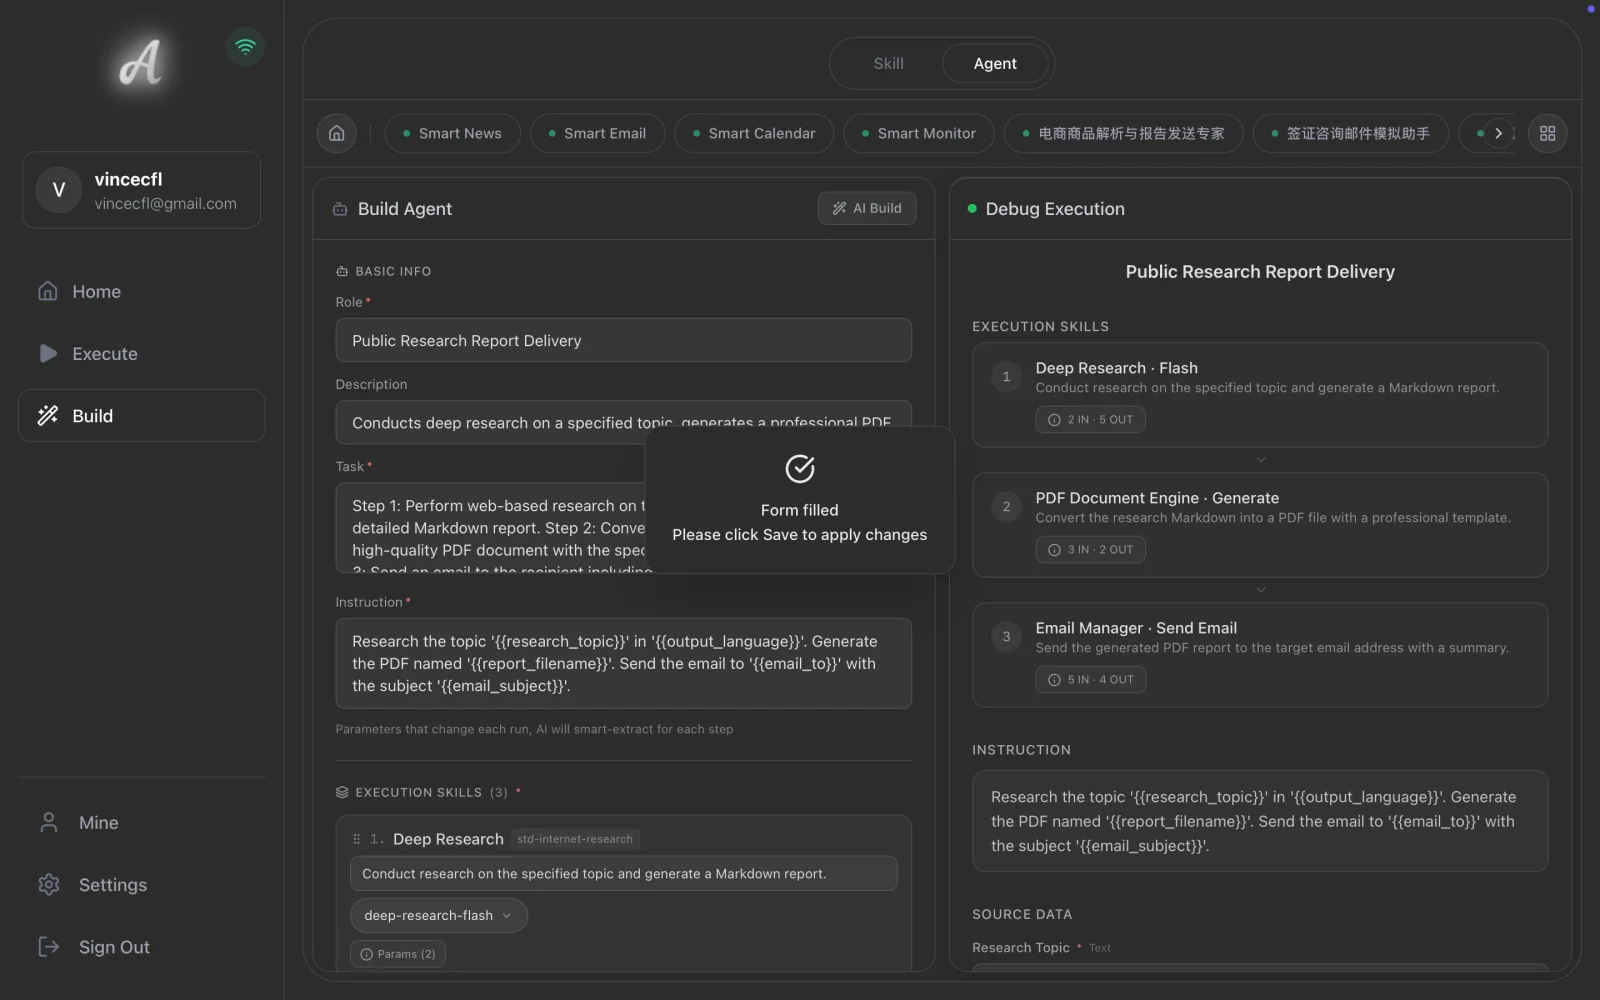Expand 2 IN · 5 OUT info badge
1600x1000 pixels.
(1090, 419)
